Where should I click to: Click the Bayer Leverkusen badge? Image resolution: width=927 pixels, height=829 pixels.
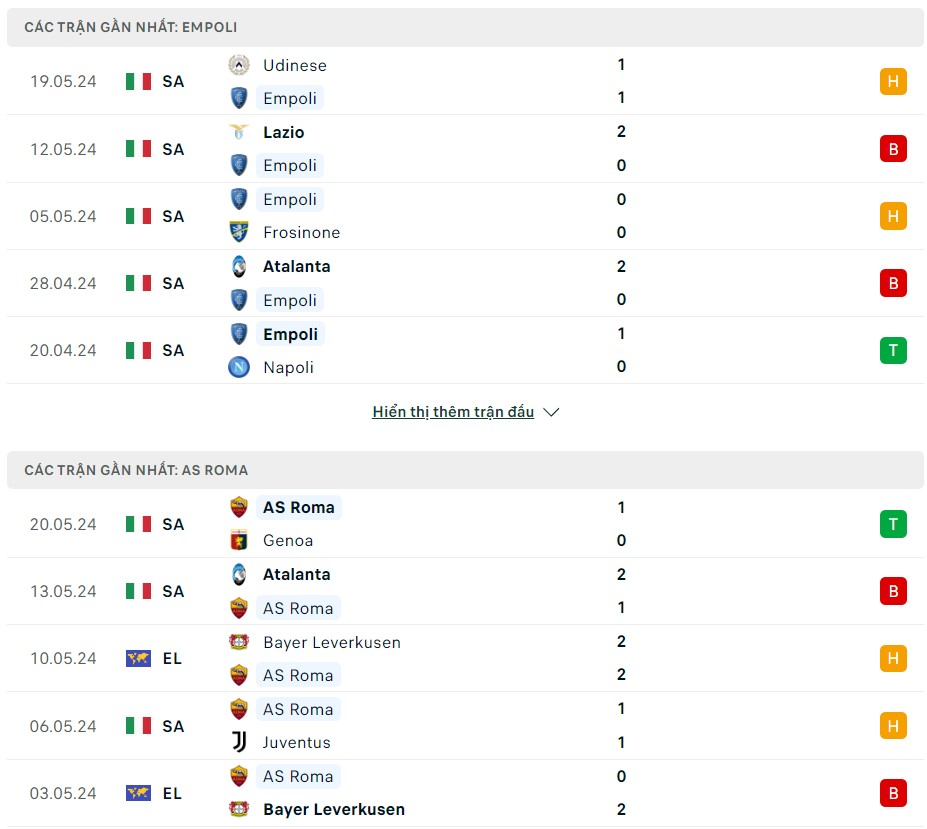[239, 643]
